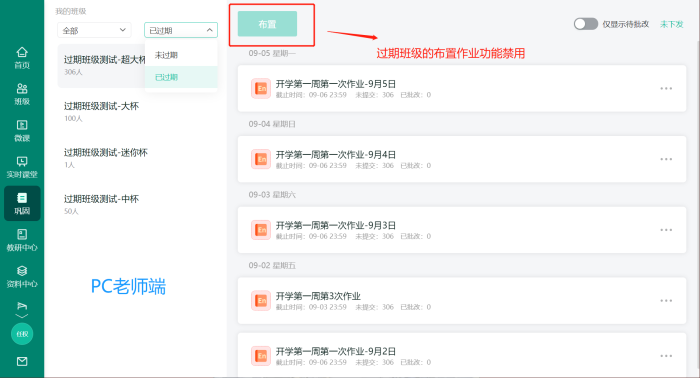Click En icon of 9月3日 homework
Image resolution: width=700 pixels, height=378 pixels.
pos(261,230)
